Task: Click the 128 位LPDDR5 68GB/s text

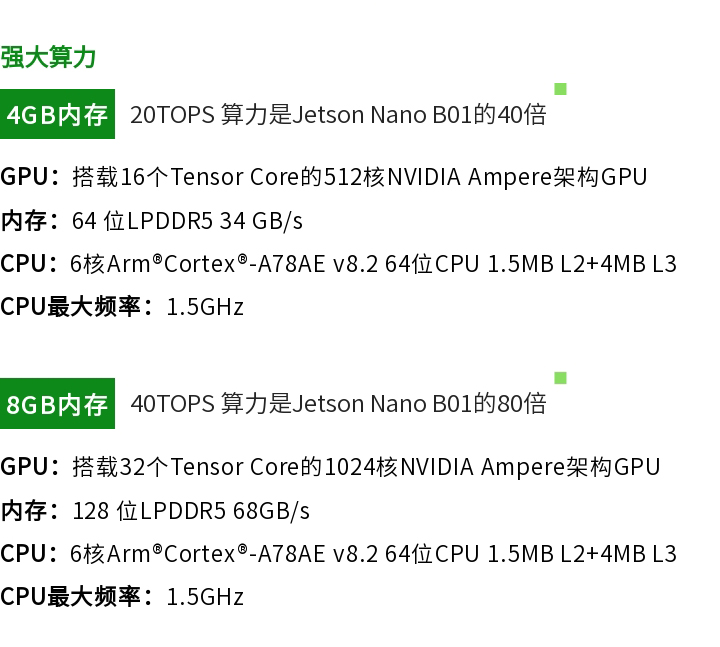Action: click(191, 510)
